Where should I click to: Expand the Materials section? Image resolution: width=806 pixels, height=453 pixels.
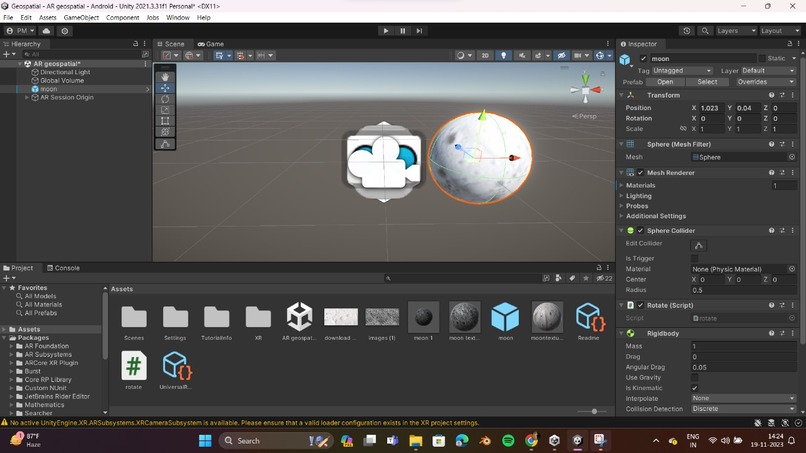(622, 185)
